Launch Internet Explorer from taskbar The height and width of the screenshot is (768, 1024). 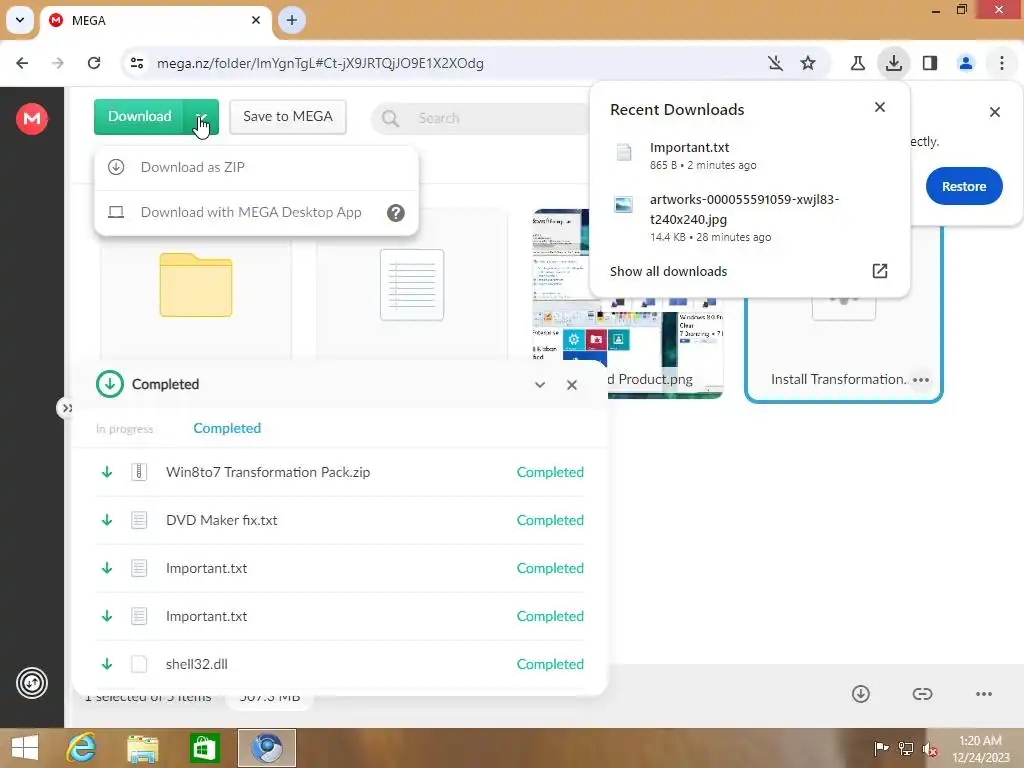pos(82,748)
